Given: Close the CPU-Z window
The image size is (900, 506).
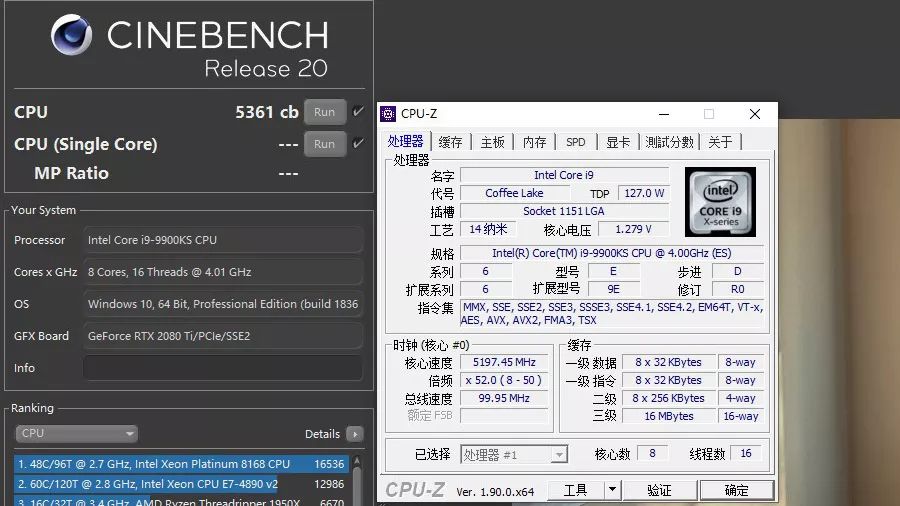Looking at the screenshot, I should tap(755, 114).
